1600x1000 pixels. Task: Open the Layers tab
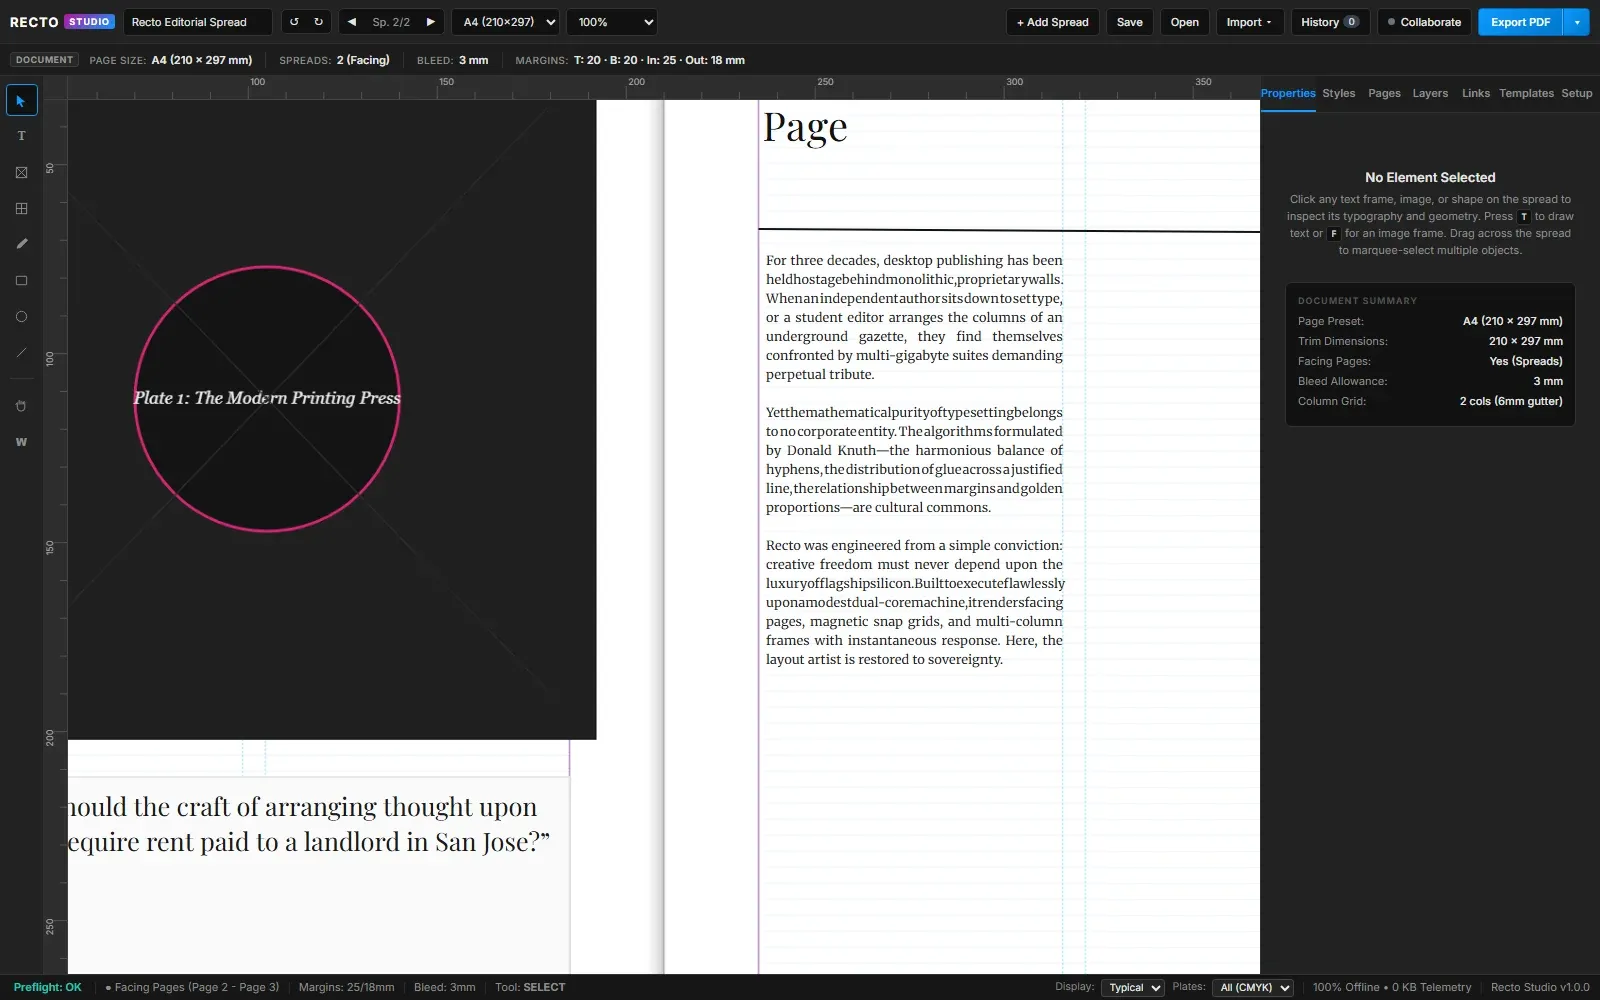point(1430,93)
